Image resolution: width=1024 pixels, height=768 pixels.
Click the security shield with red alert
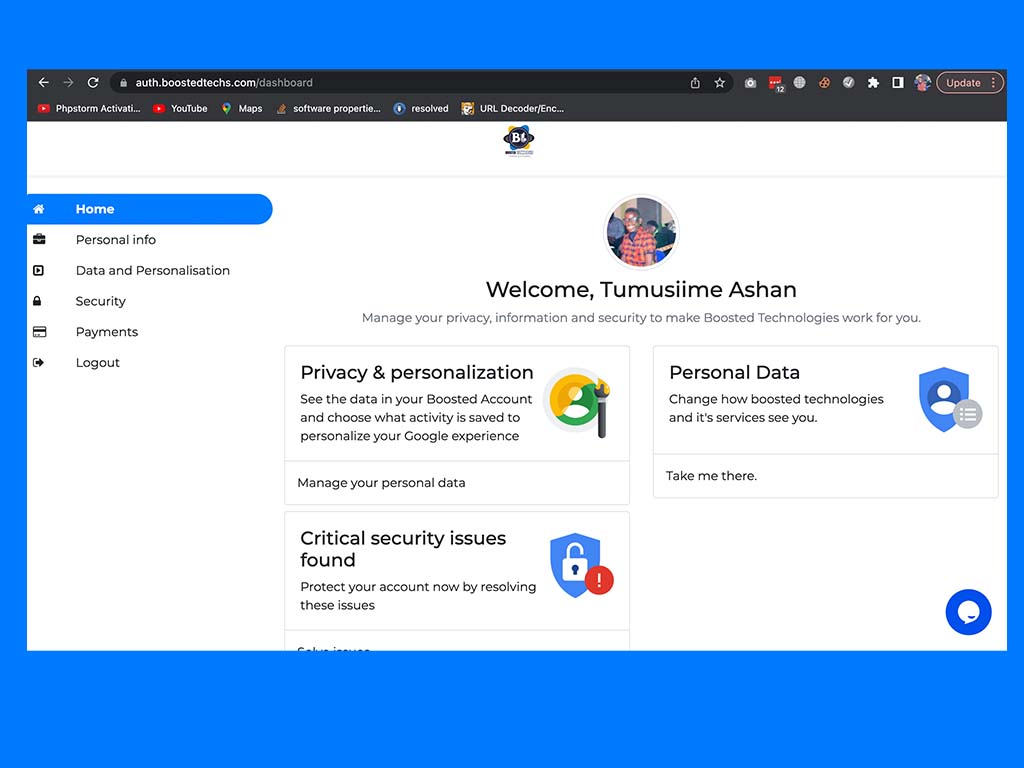coord(581,565)
